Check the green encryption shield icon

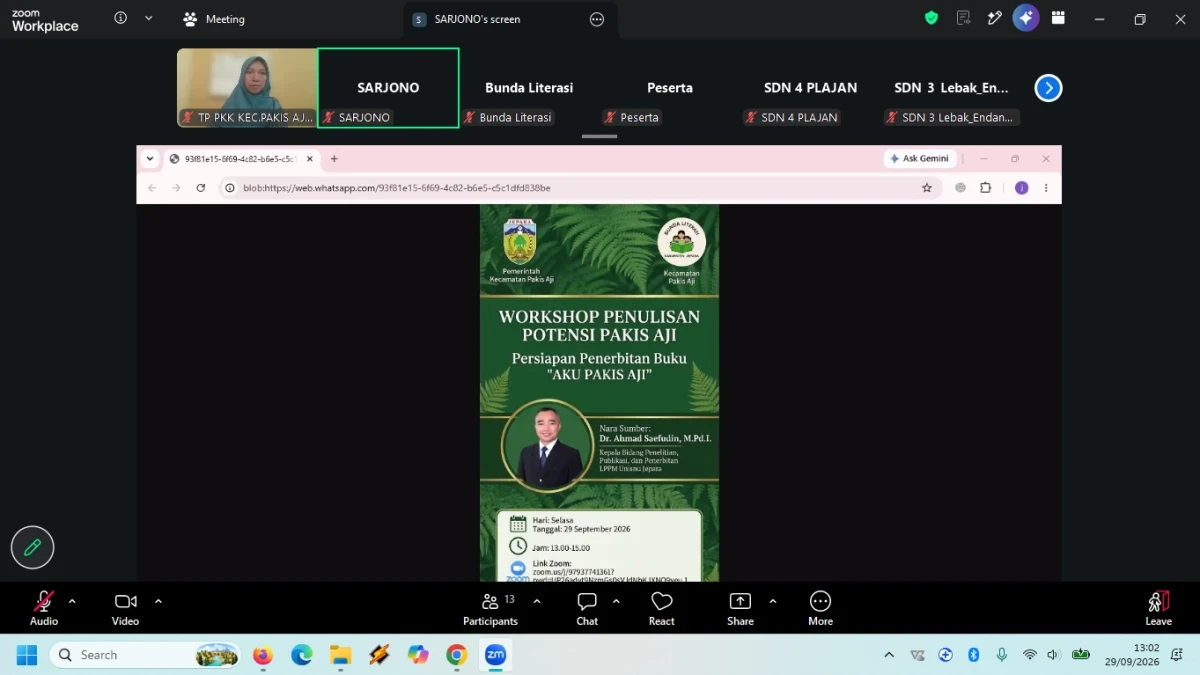point(931,18)
